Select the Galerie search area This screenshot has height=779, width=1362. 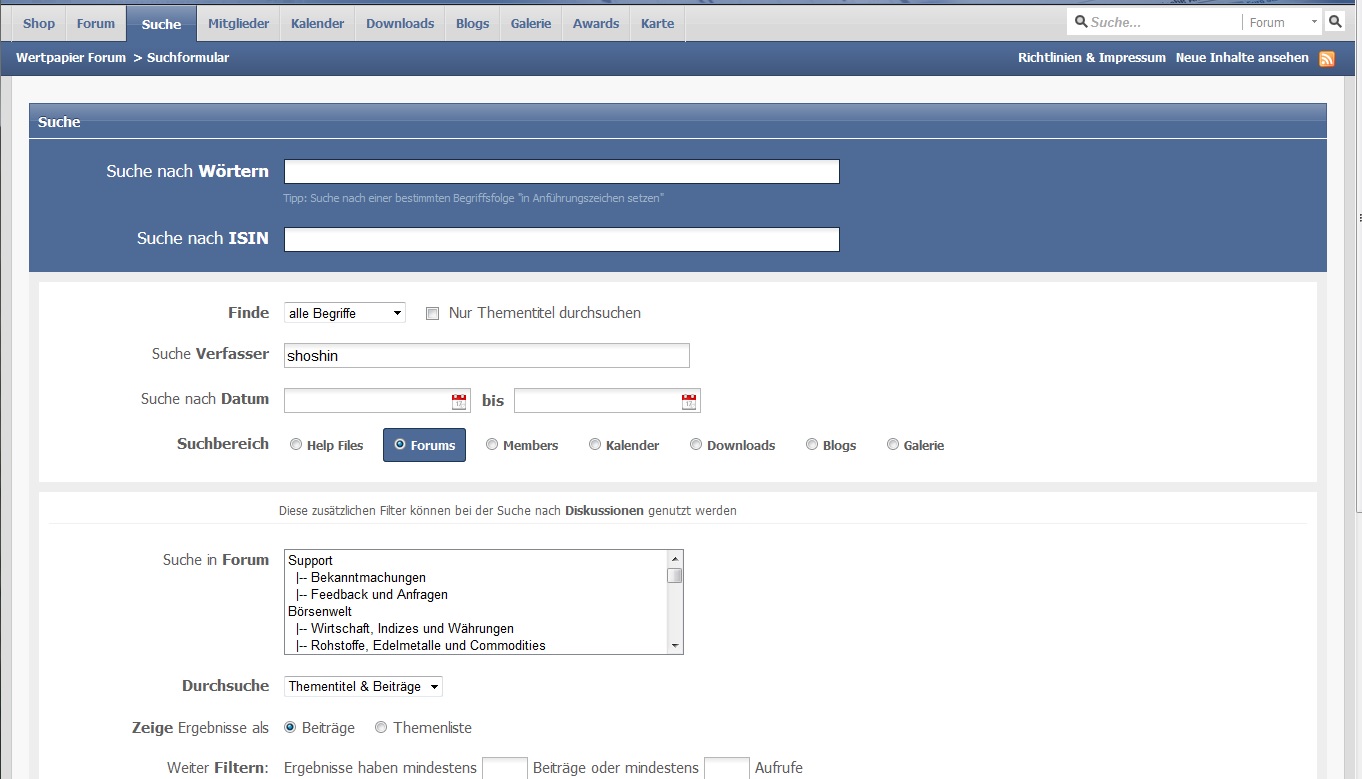tap(893, 445)
